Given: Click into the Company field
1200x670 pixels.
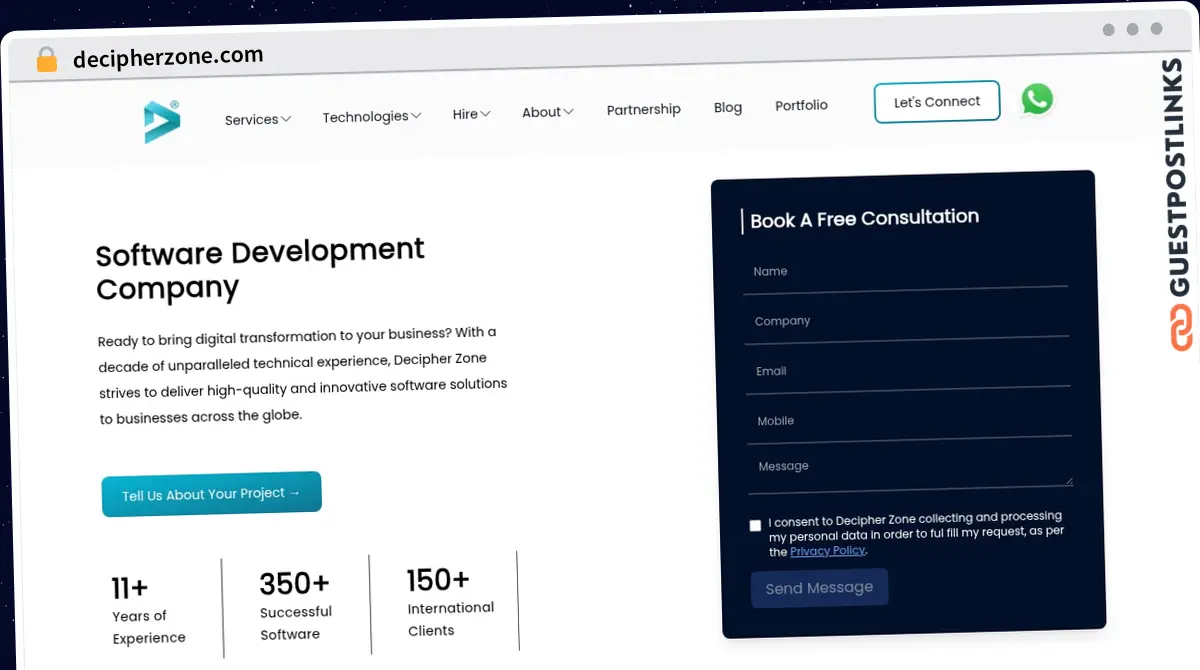Looking at the screenshot, I should click(906, 322).
